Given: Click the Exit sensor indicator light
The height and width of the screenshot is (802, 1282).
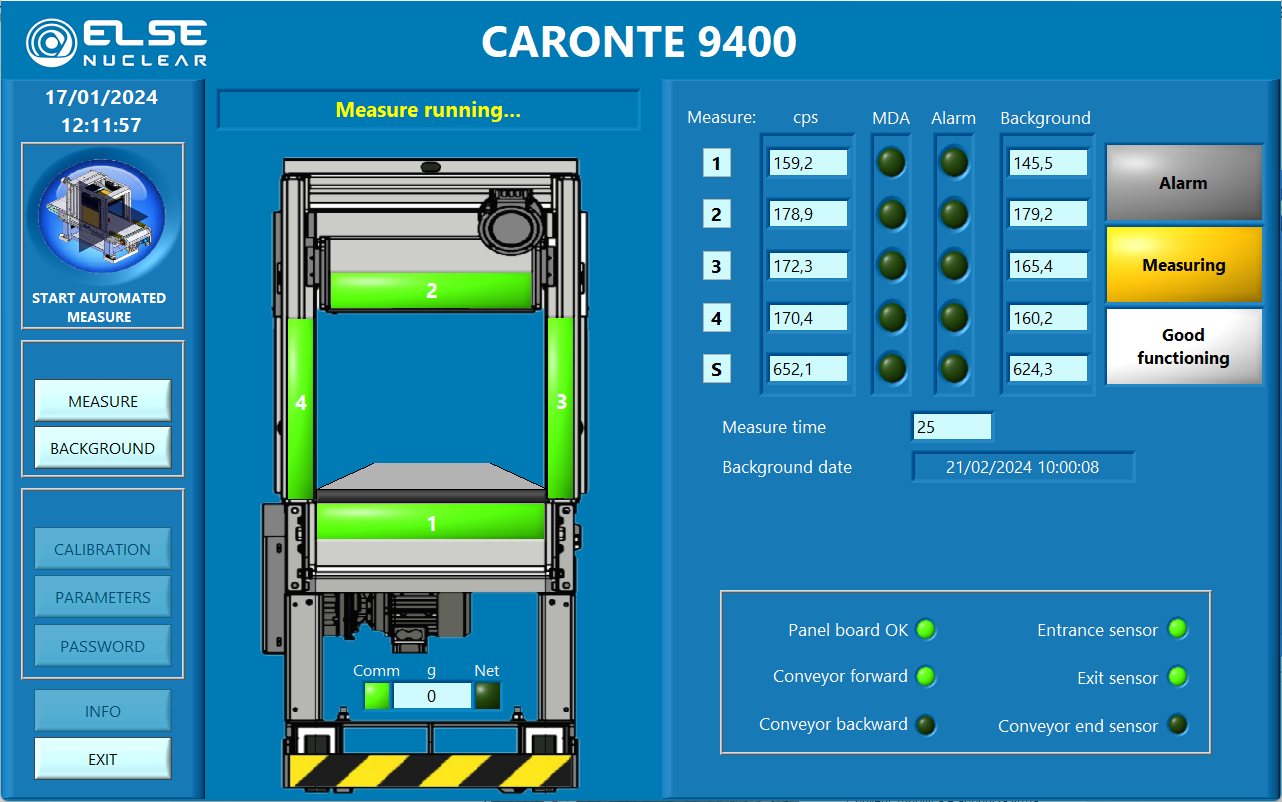Looking at the screenshot, I should pos(1178,677).
